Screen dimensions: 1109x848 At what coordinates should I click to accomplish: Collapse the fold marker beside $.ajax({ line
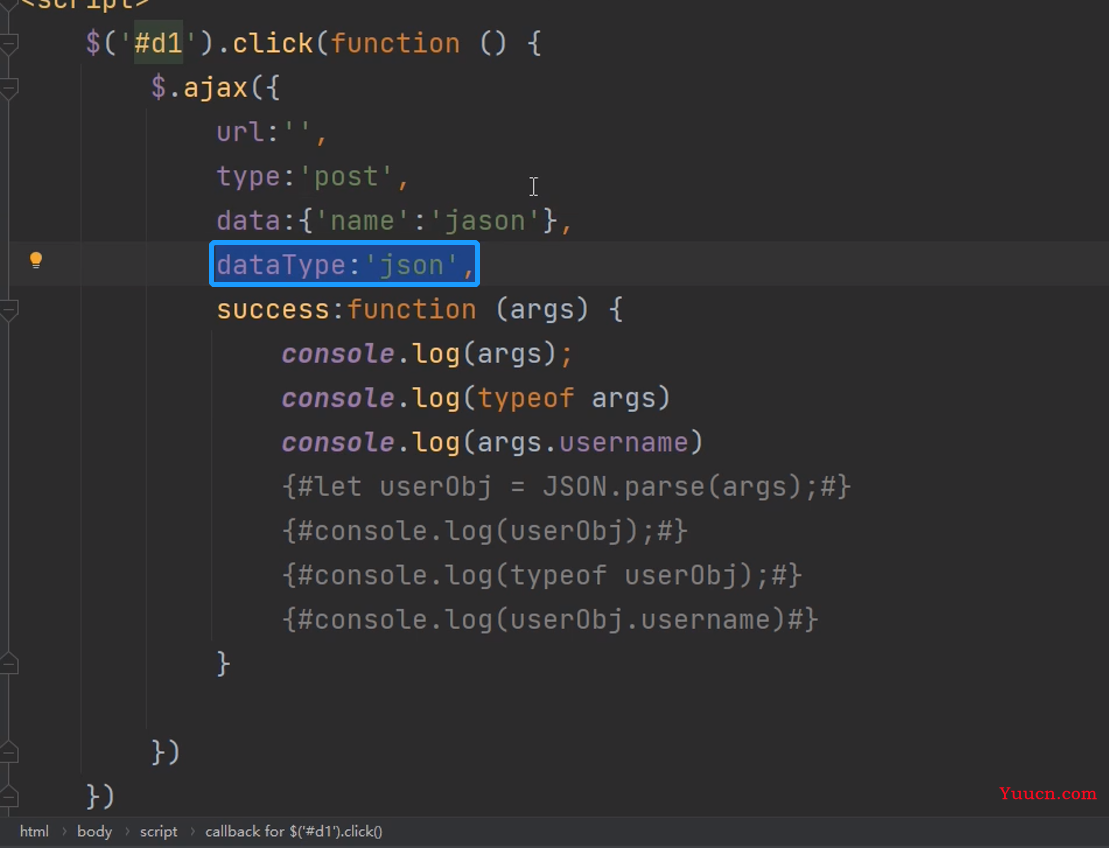[x=8, y=88]
